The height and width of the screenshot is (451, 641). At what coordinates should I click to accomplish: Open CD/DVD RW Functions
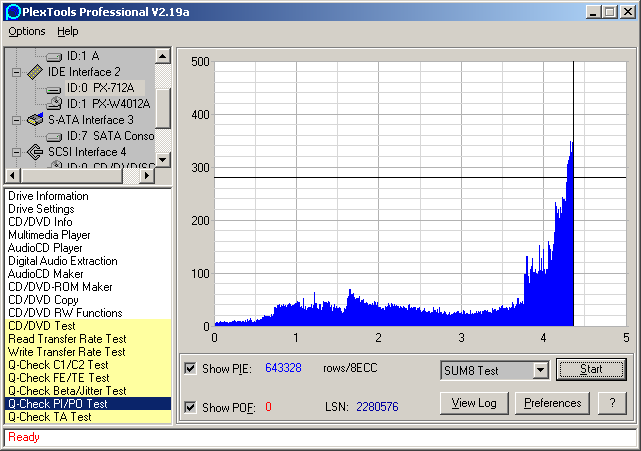pyautogui.click(x=88, y=313)
